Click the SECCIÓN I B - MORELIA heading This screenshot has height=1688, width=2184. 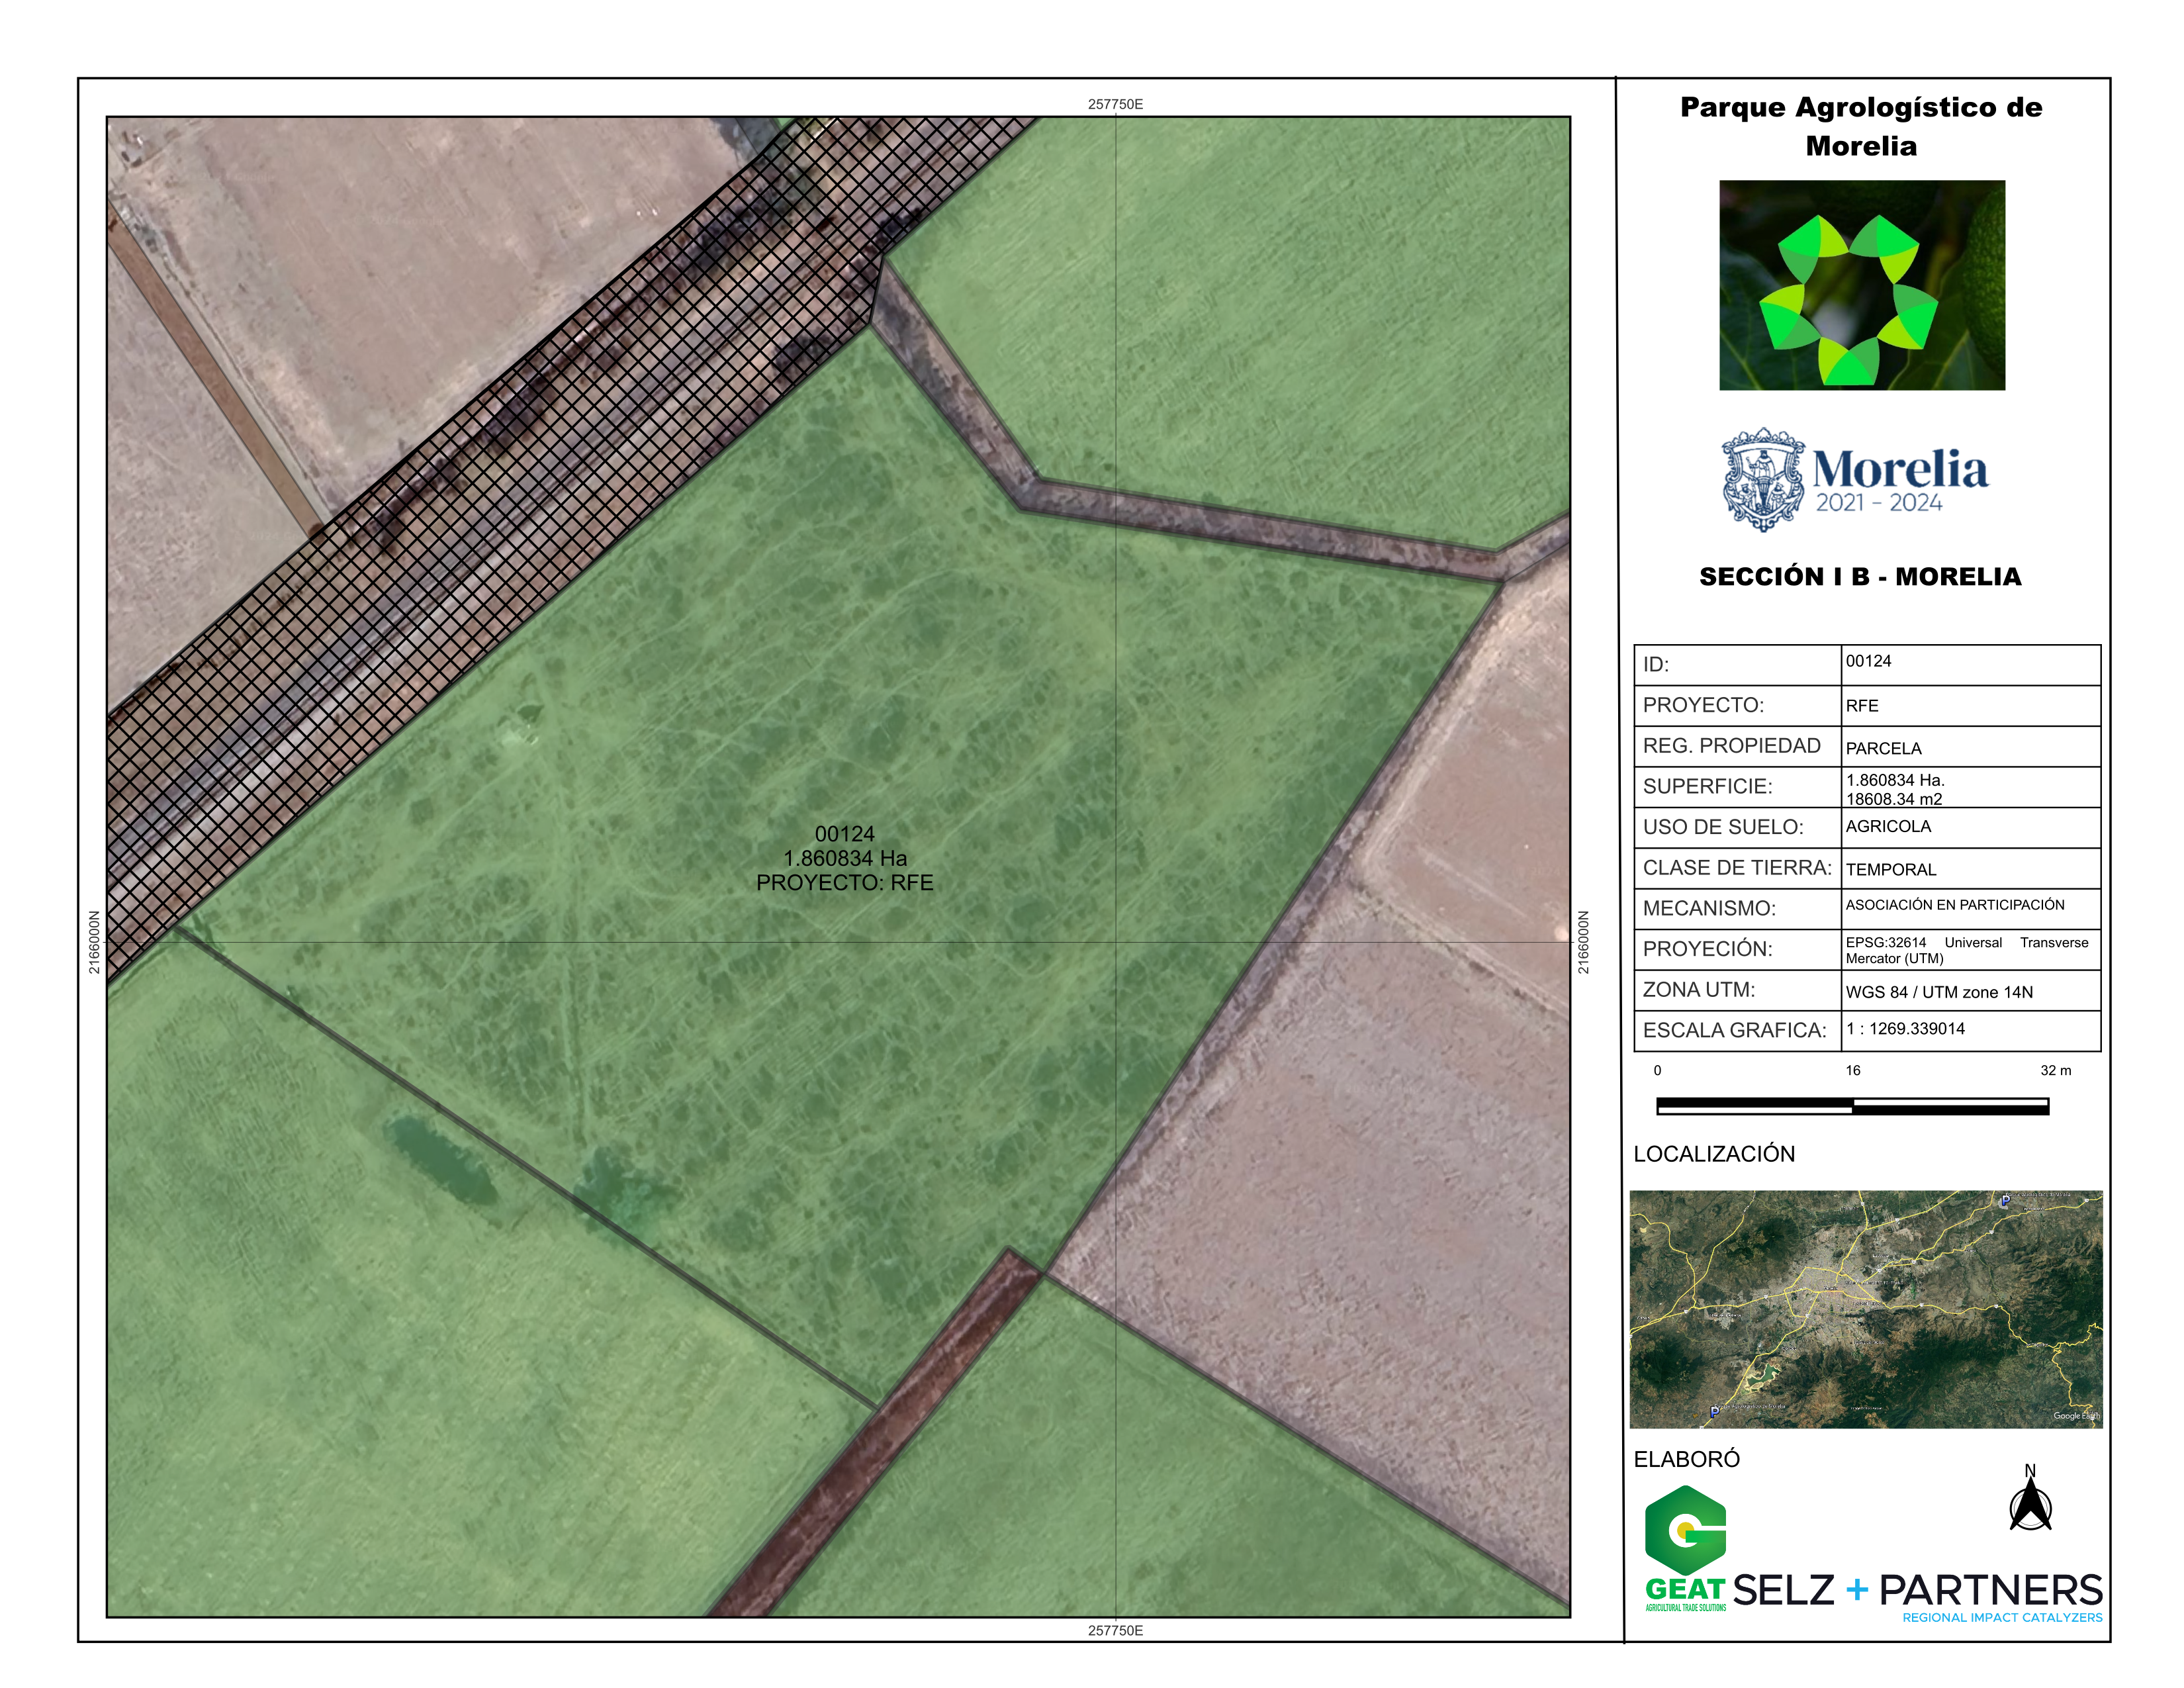point(1860,577)
